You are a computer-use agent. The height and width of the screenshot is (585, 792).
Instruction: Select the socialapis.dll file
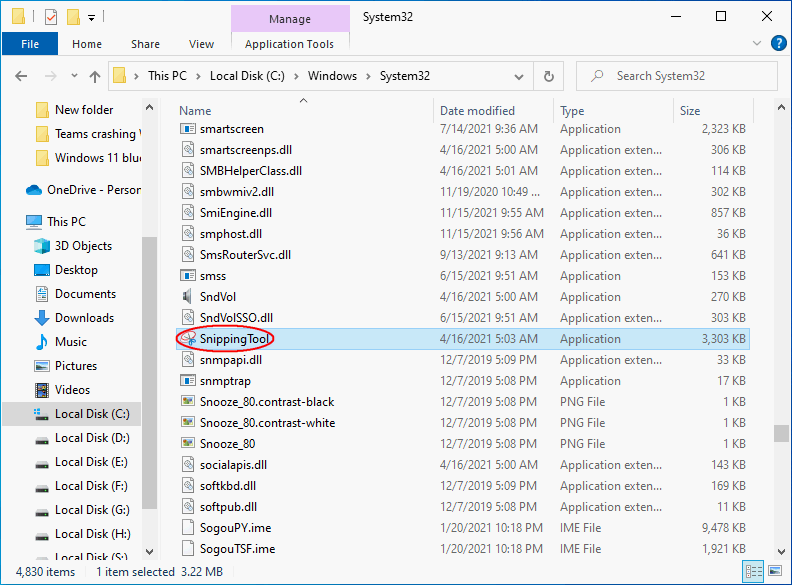(233, 465)
